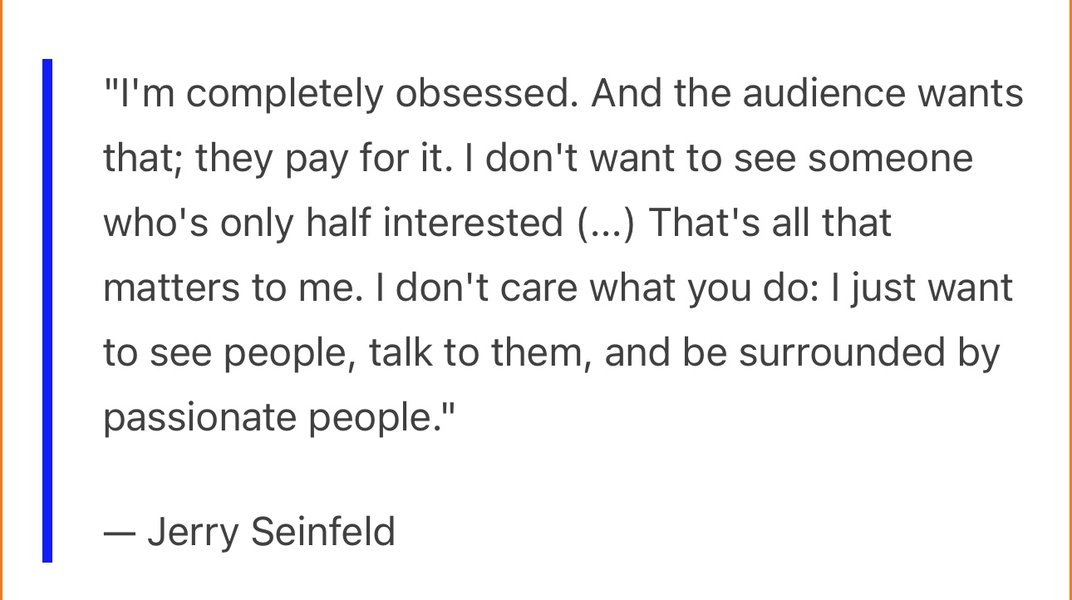The width and height of the screenshot is (1072, 600).
Task: Click the final word "people." with closing quote
Action: click(x=381, y=418)
